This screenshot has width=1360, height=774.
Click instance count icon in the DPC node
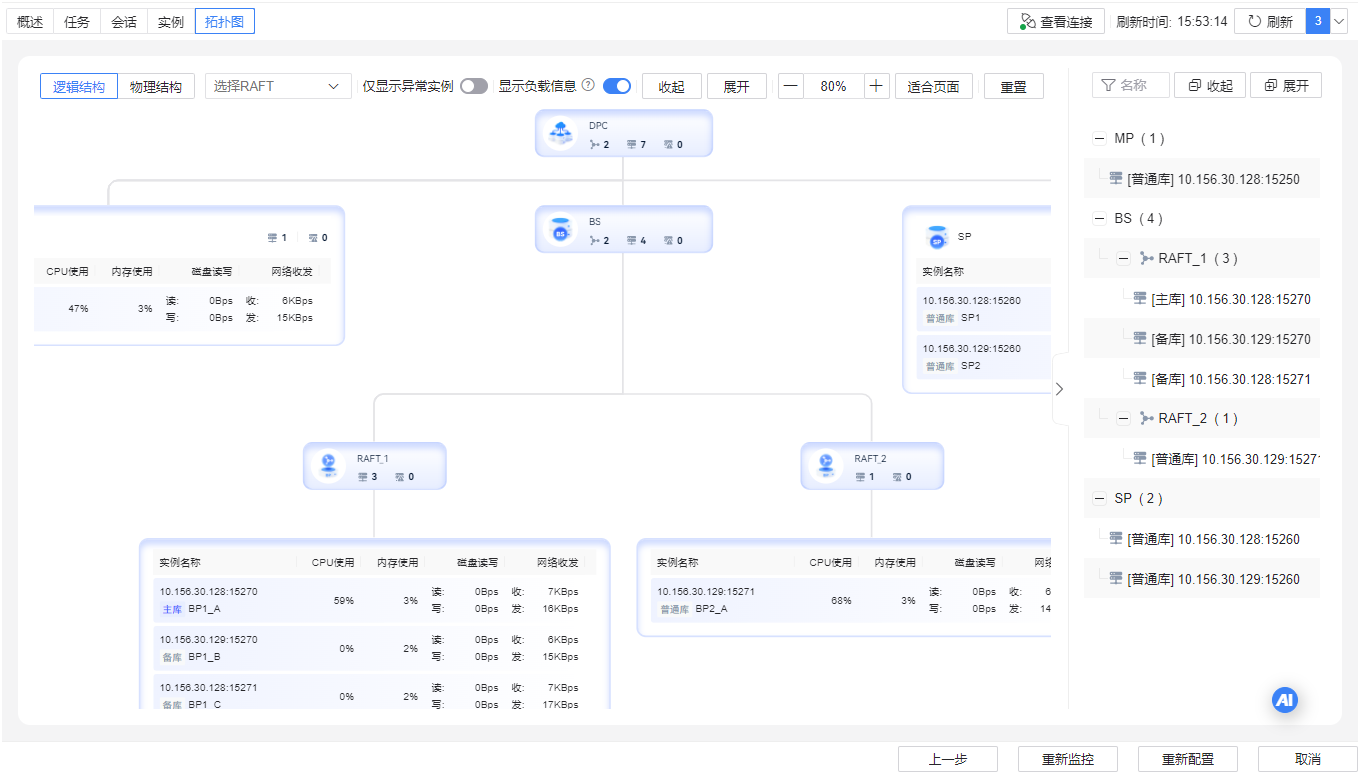point(631,145)
